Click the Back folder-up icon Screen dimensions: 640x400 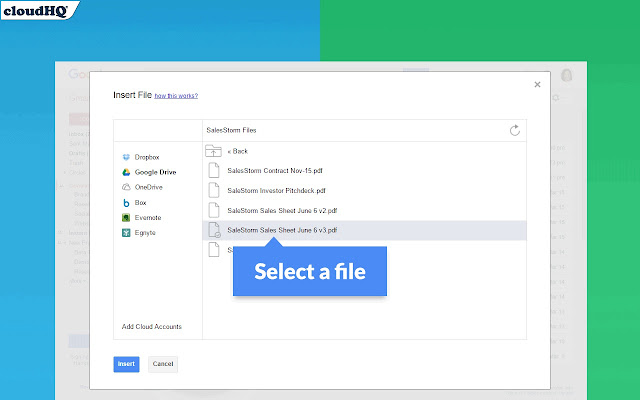coord(213,151)
